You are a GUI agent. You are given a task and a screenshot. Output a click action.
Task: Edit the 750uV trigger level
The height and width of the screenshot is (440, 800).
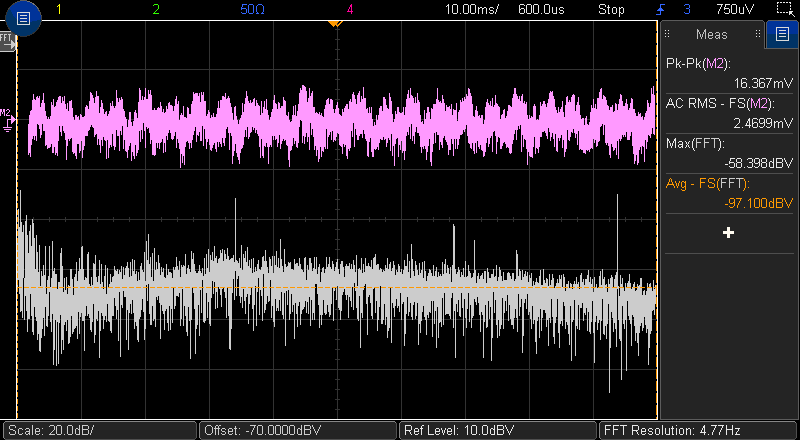pos(735,9)
